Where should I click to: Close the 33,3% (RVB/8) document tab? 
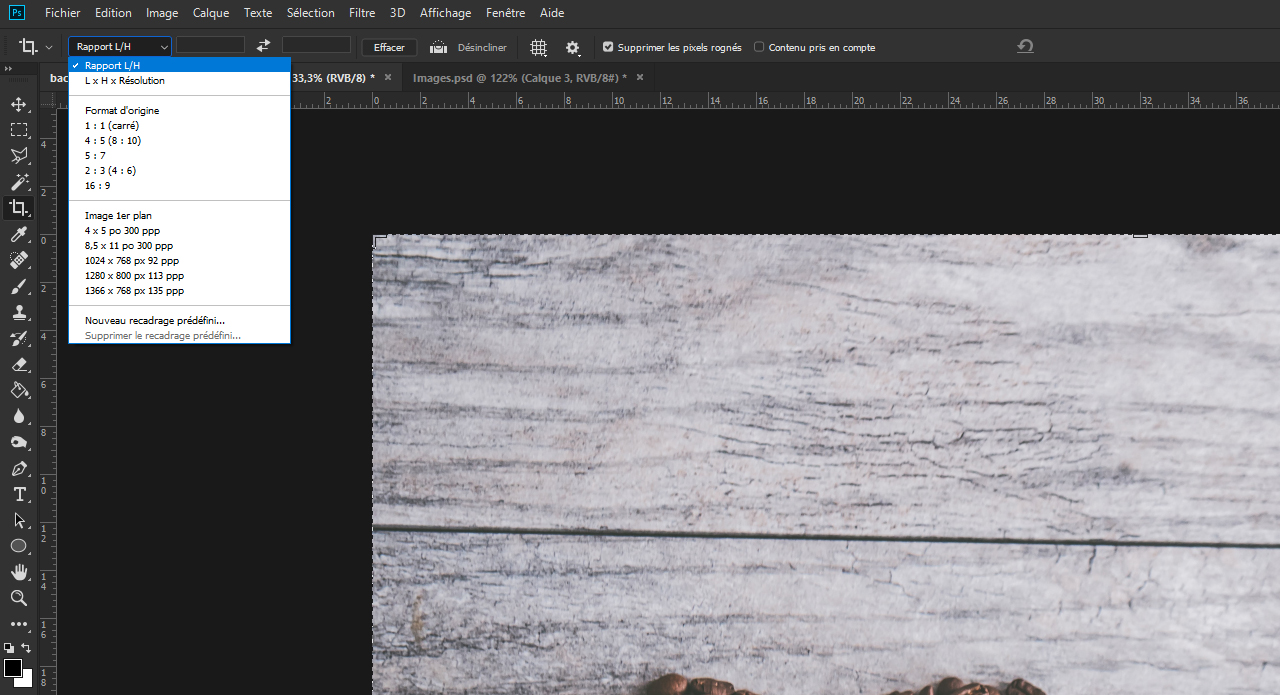coord(388,77)
